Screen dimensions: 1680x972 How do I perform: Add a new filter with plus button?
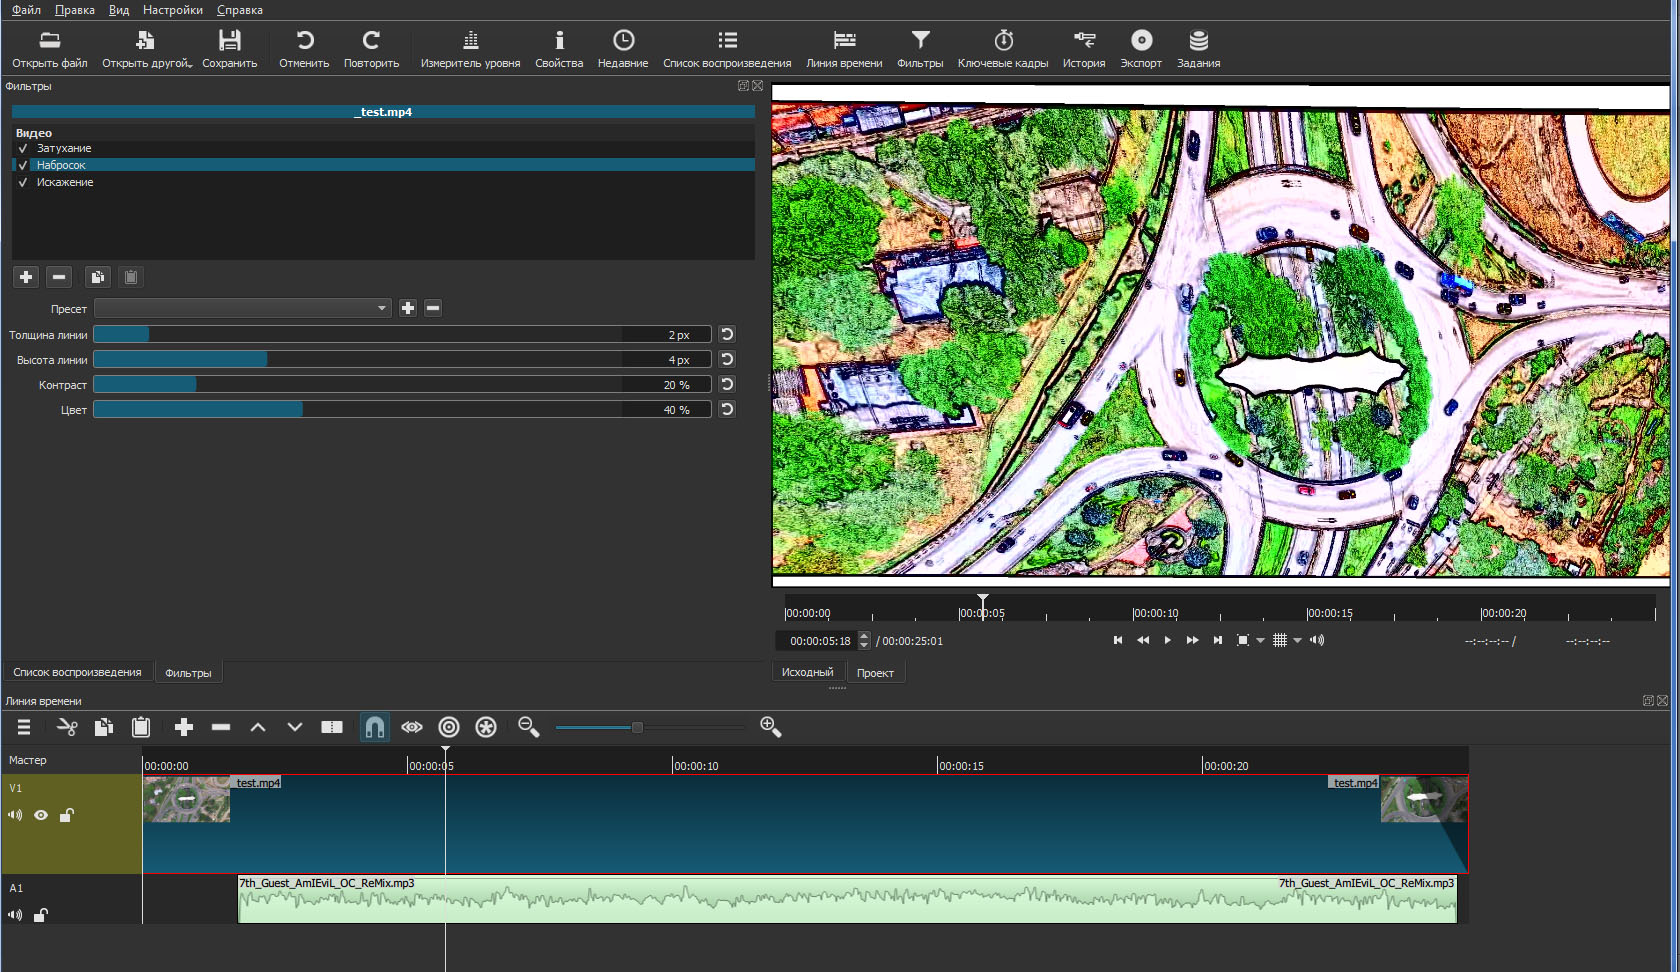(26, 277)
